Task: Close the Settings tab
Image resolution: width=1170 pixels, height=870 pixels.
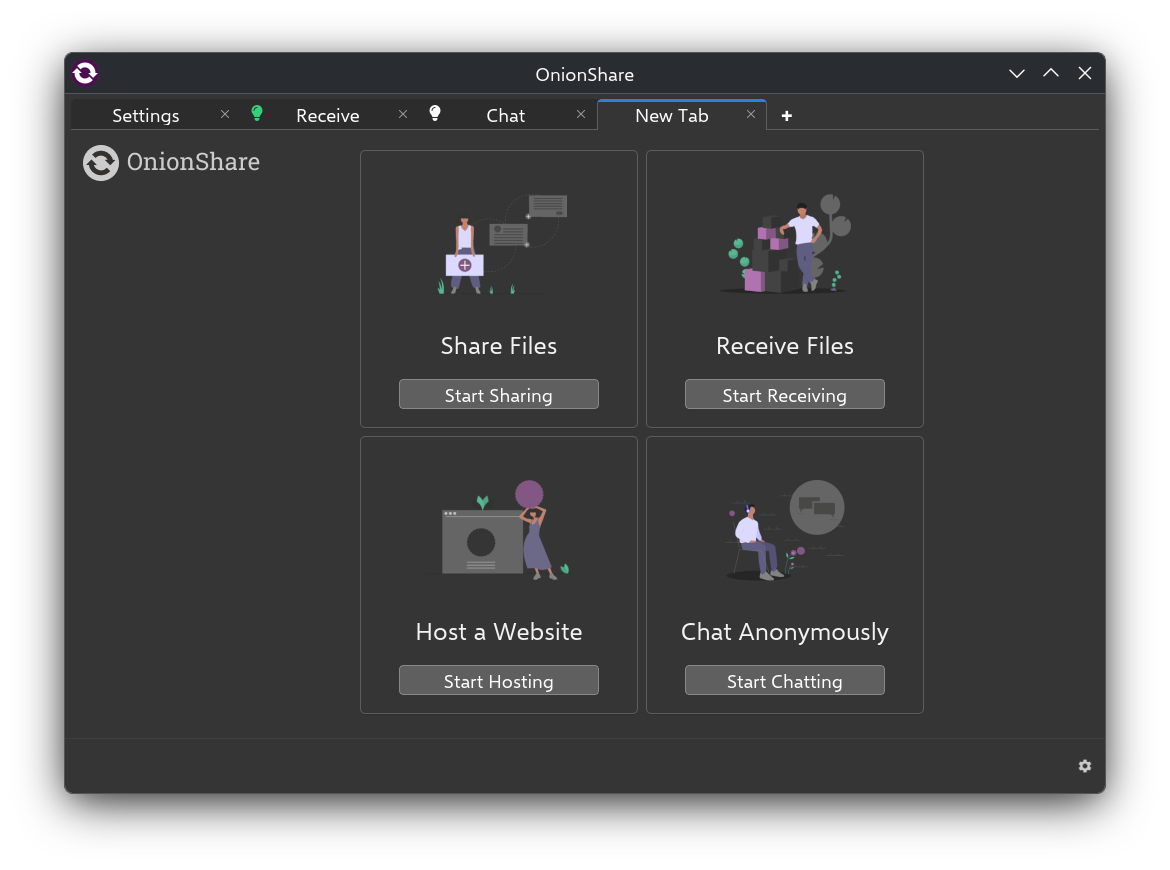Action: pos(225,114)
